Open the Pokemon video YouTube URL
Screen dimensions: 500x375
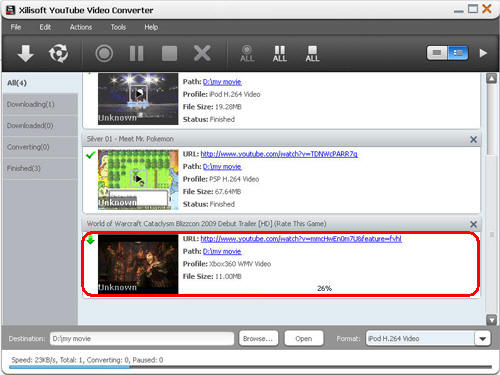point(279,154)
